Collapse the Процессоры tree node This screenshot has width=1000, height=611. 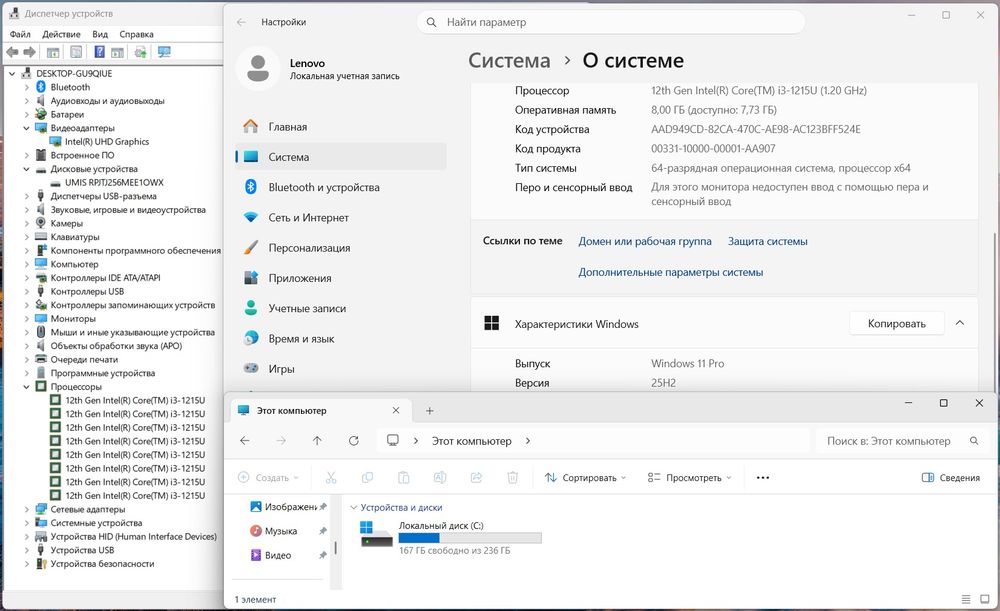tap(26, 386)
